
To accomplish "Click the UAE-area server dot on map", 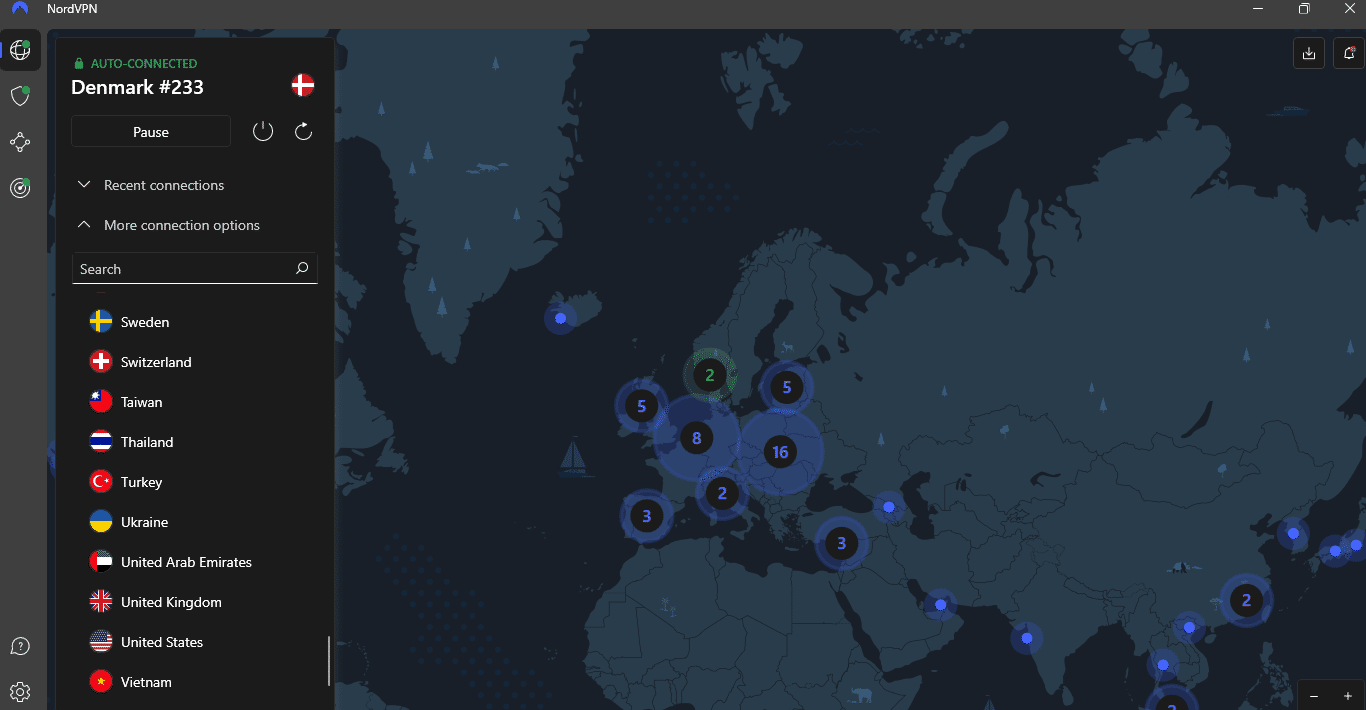I will click(940, 604).
